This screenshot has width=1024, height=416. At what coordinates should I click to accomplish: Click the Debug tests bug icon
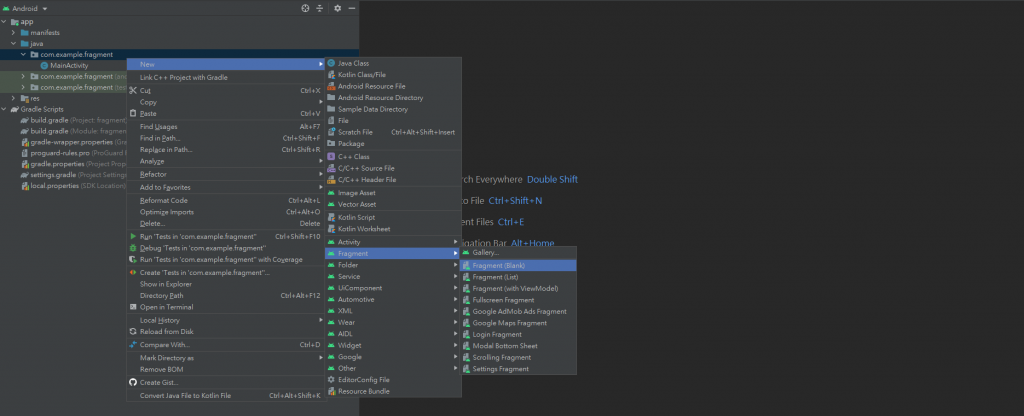click(x=133, y=248)
